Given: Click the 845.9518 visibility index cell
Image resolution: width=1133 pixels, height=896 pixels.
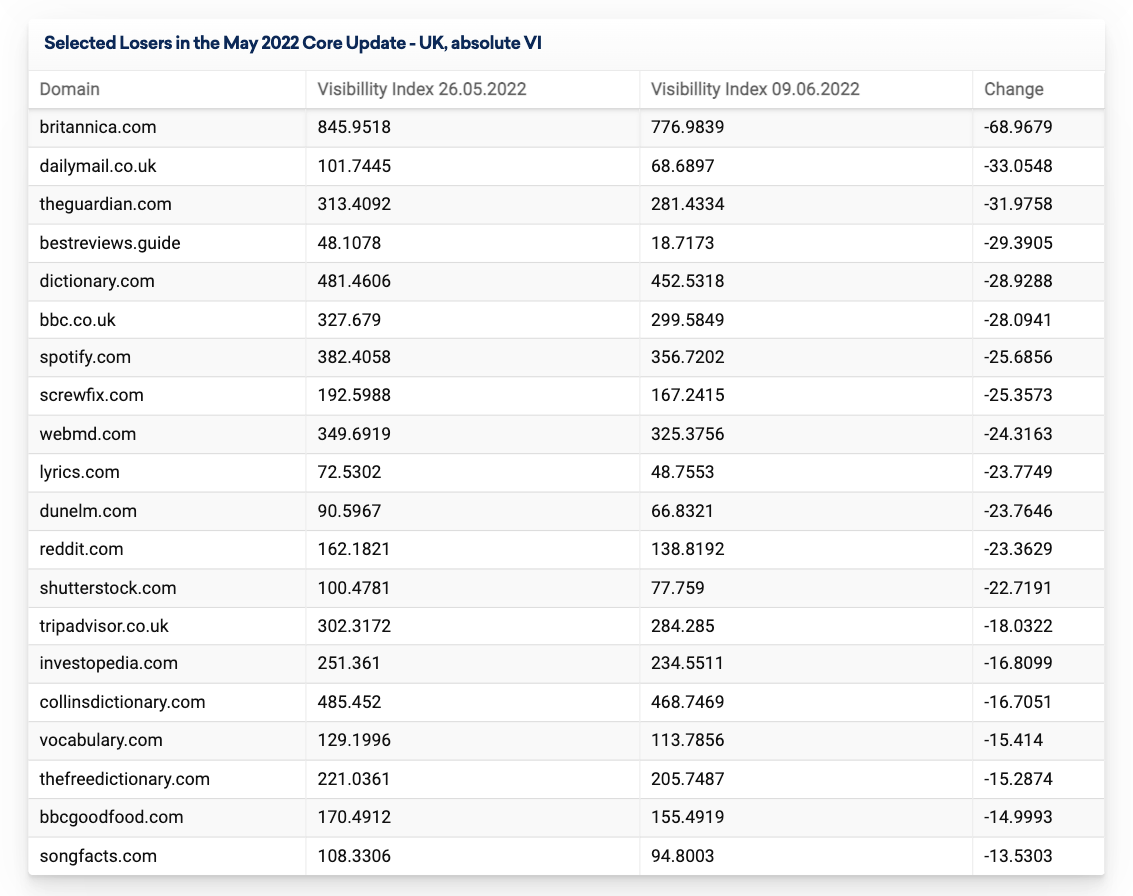Looking at the screenshot, I should coord(354,127).
